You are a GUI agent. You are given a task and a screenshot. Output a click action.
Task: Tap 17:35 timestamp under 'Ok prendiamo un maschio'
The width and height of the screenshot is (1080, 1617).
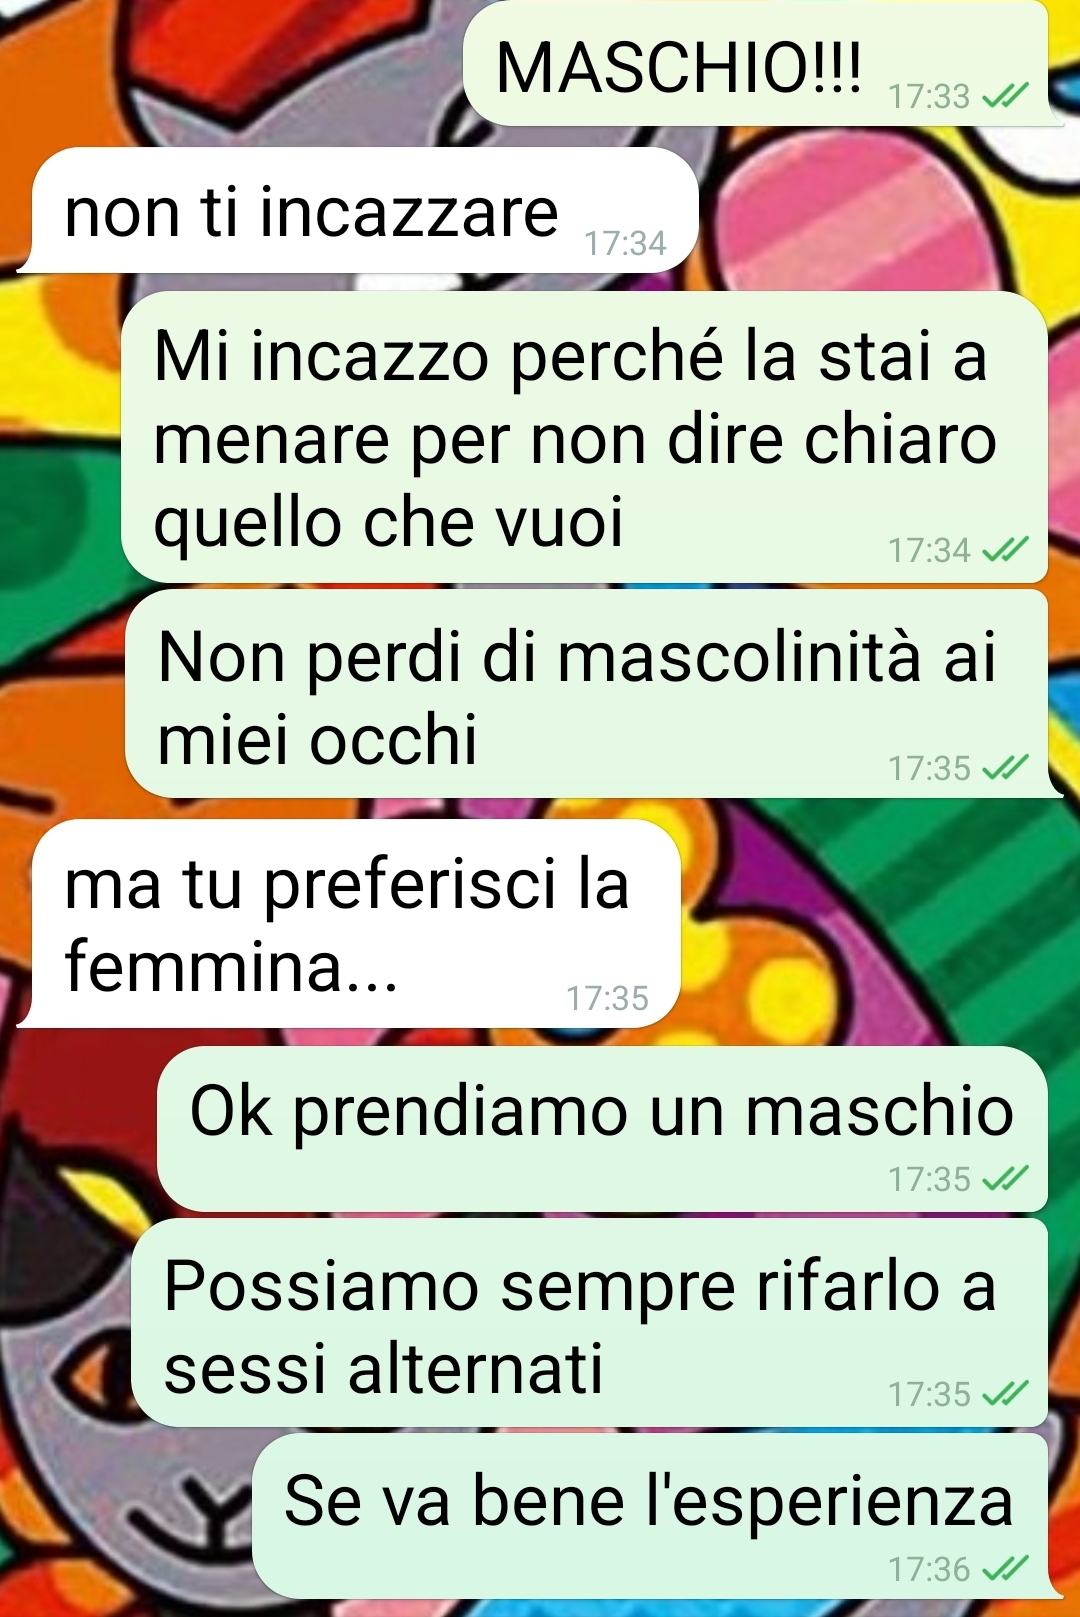click(x=930, y=1179)
